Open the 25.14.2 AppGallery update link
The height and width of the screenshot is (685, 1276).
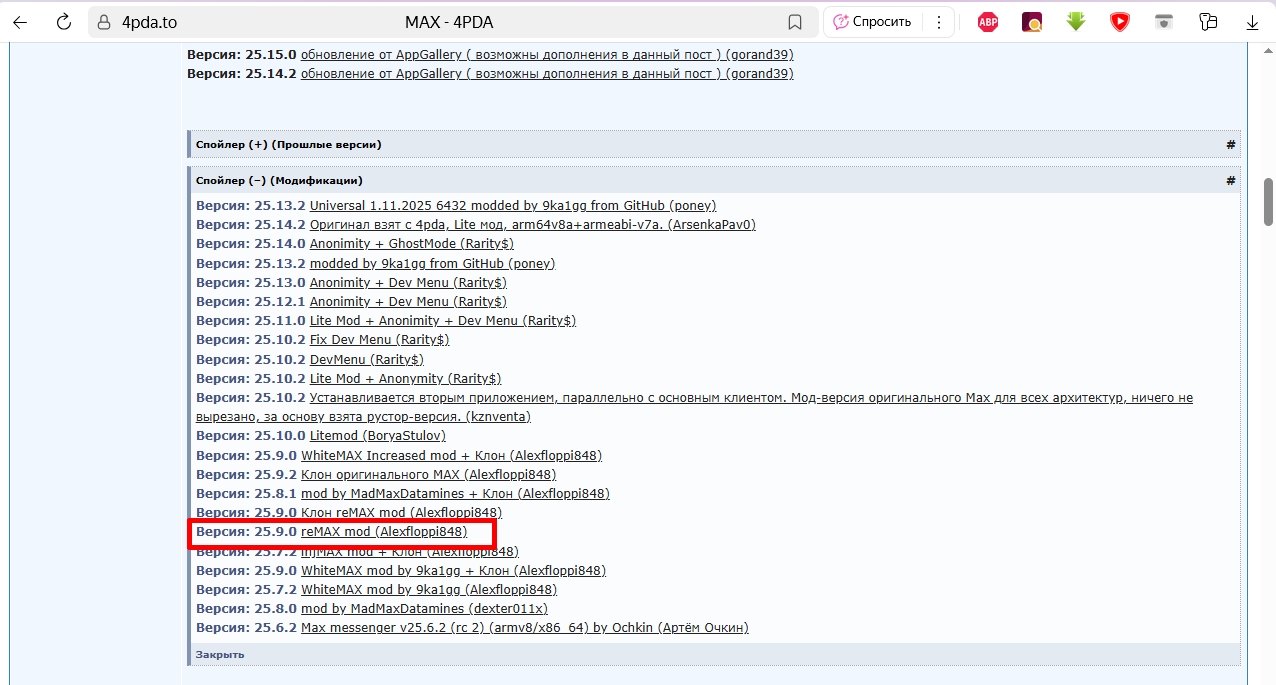pos(547,73)
